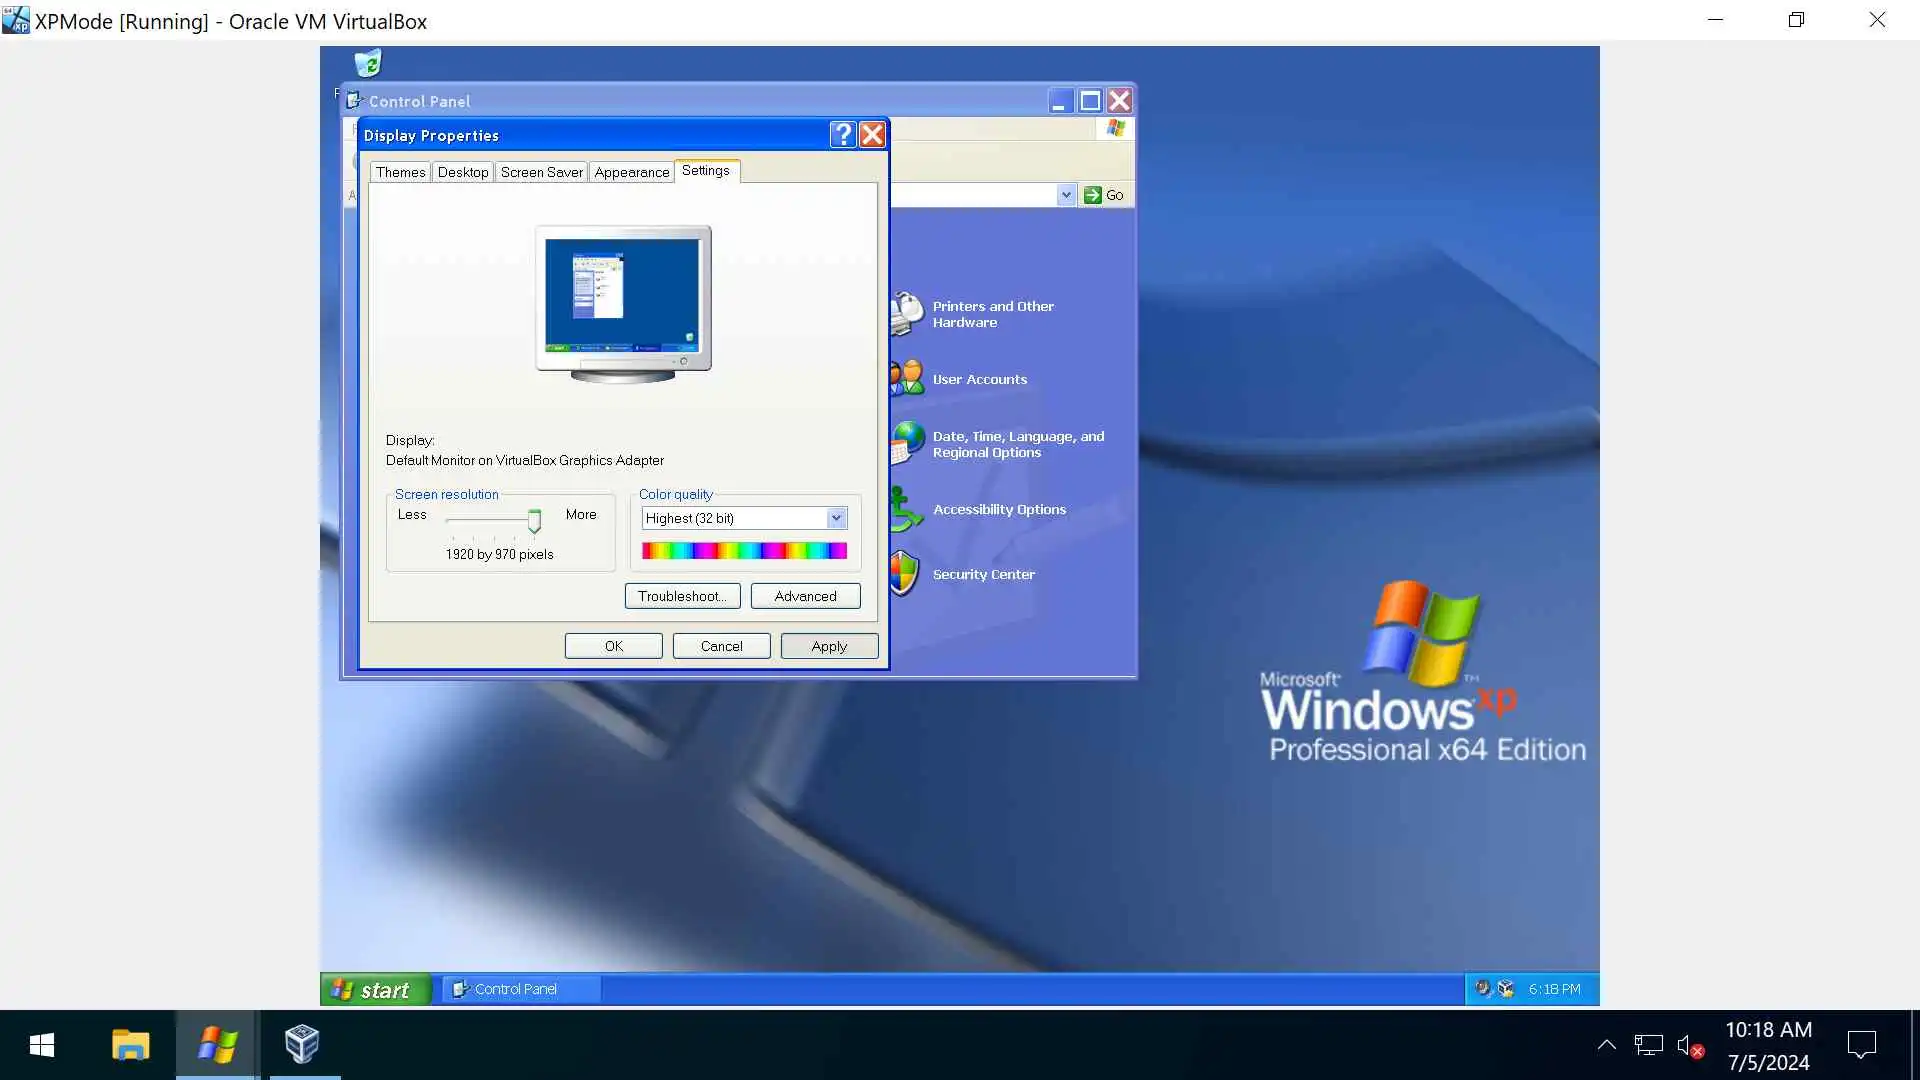
Task: Click the muted speaker tray icon
Action: (x=1689, y=1045)
